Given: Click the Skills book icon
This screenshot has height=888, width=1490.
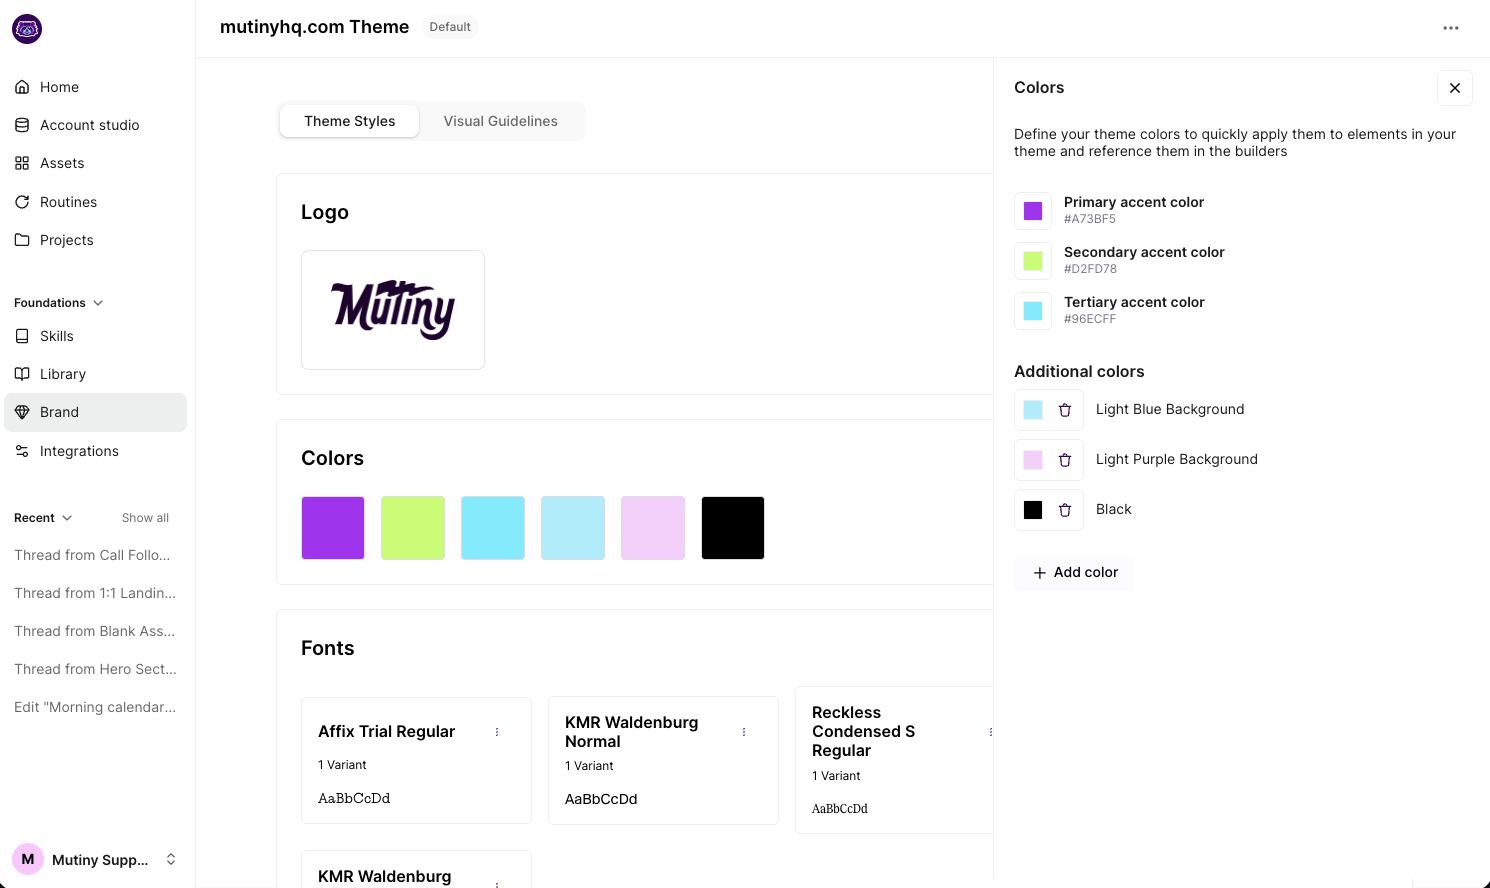Looking at the screenshot, I should 22,336.
